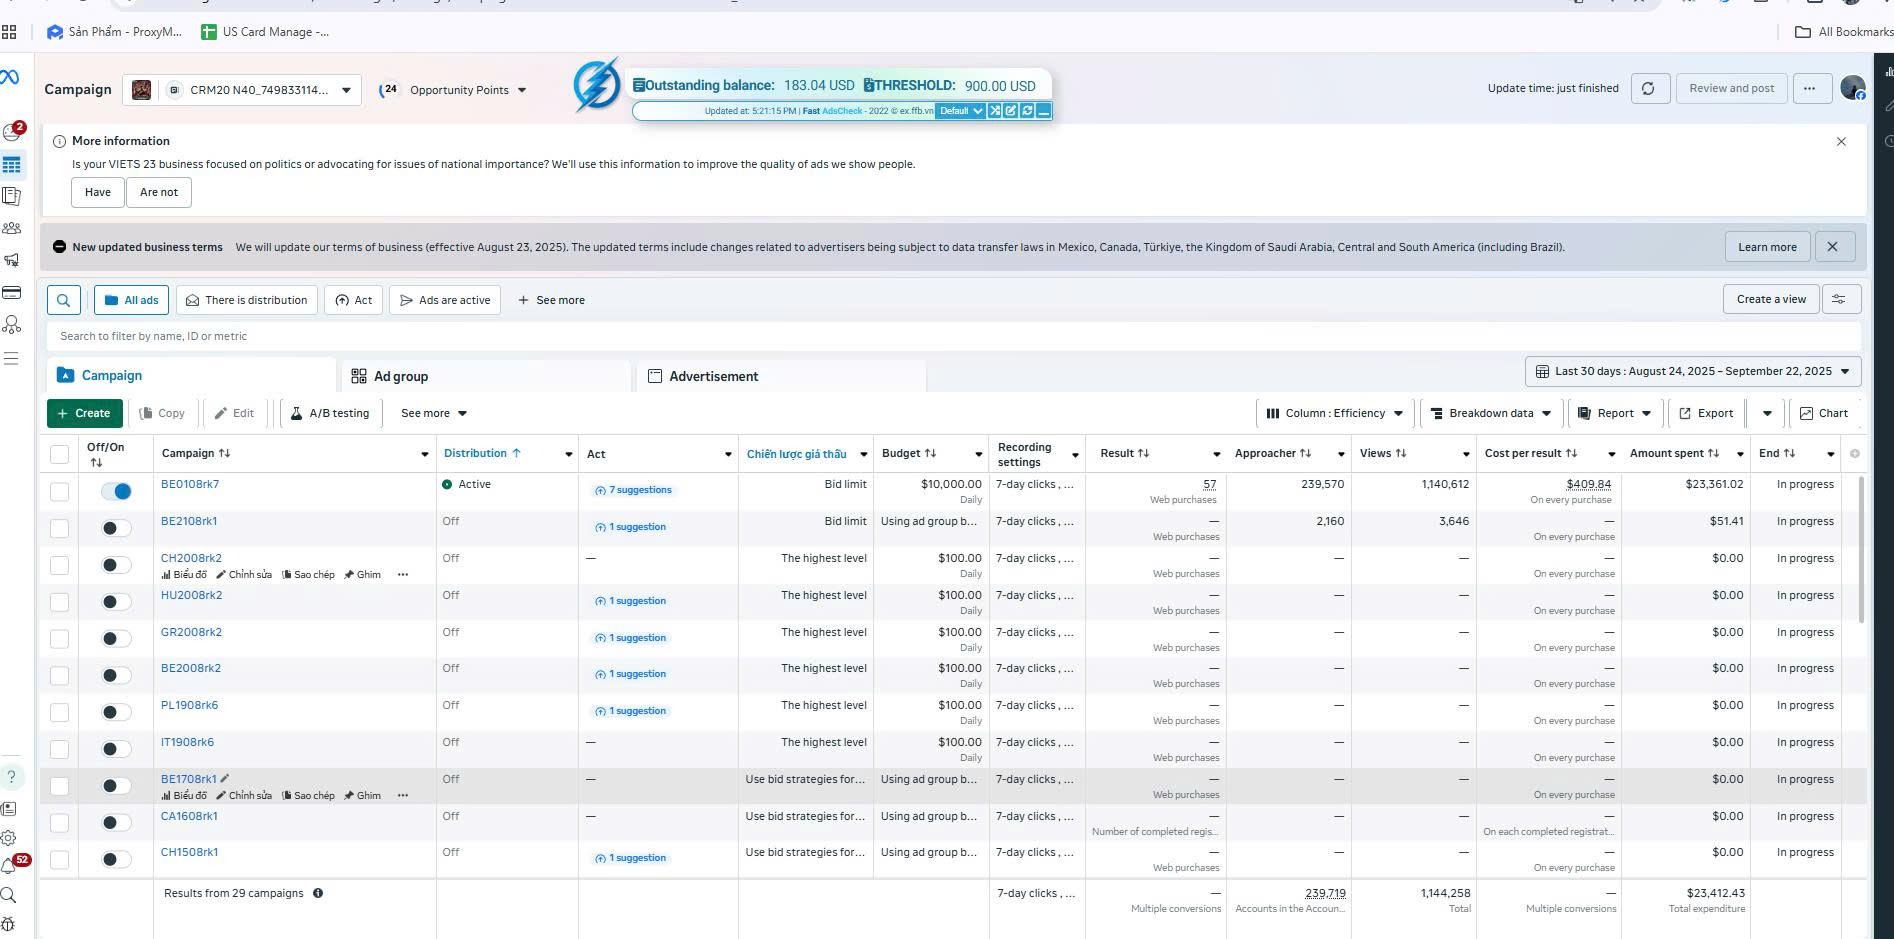Open the column customization sliders icon

1839,299
